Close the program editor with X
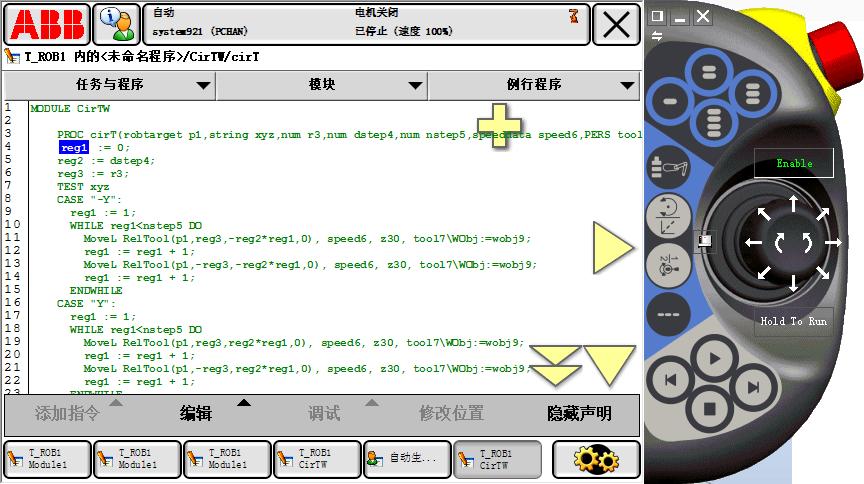864x484 pixels. 616,25
